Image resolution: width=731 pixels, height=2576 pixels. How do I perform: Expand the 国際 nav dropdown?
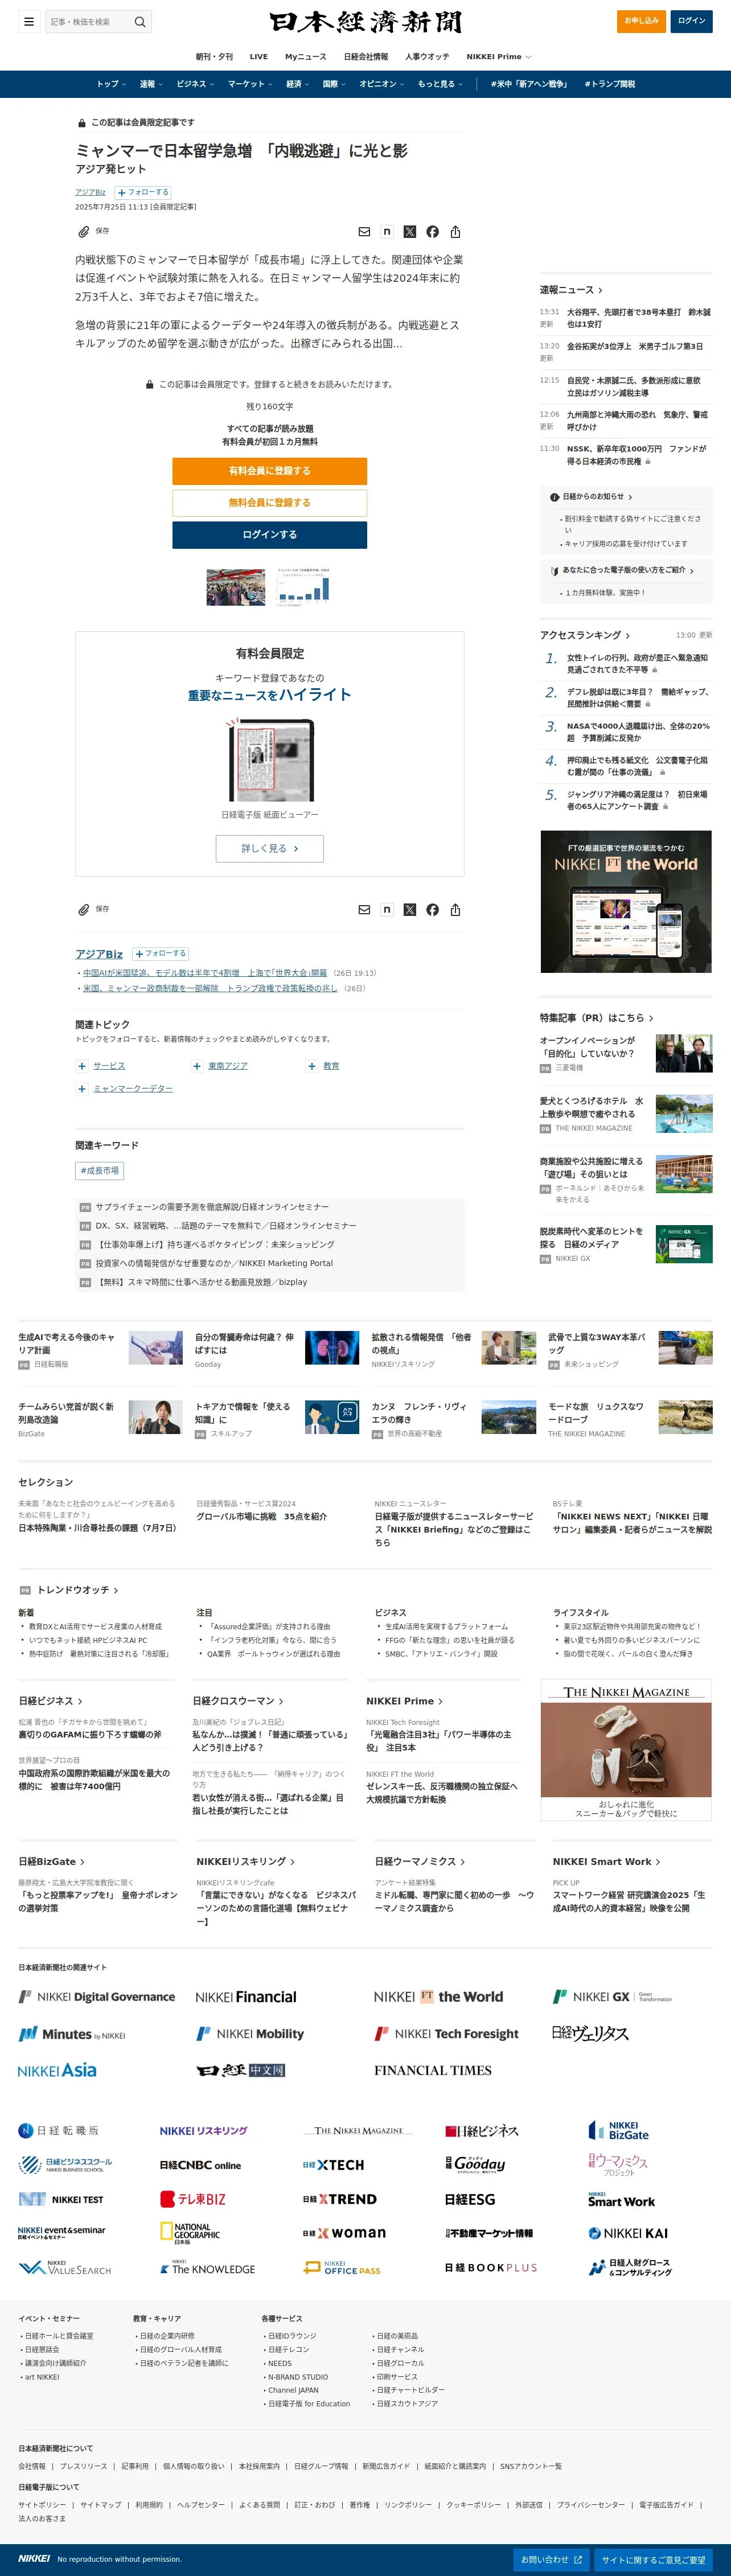[x=334, y=84]
